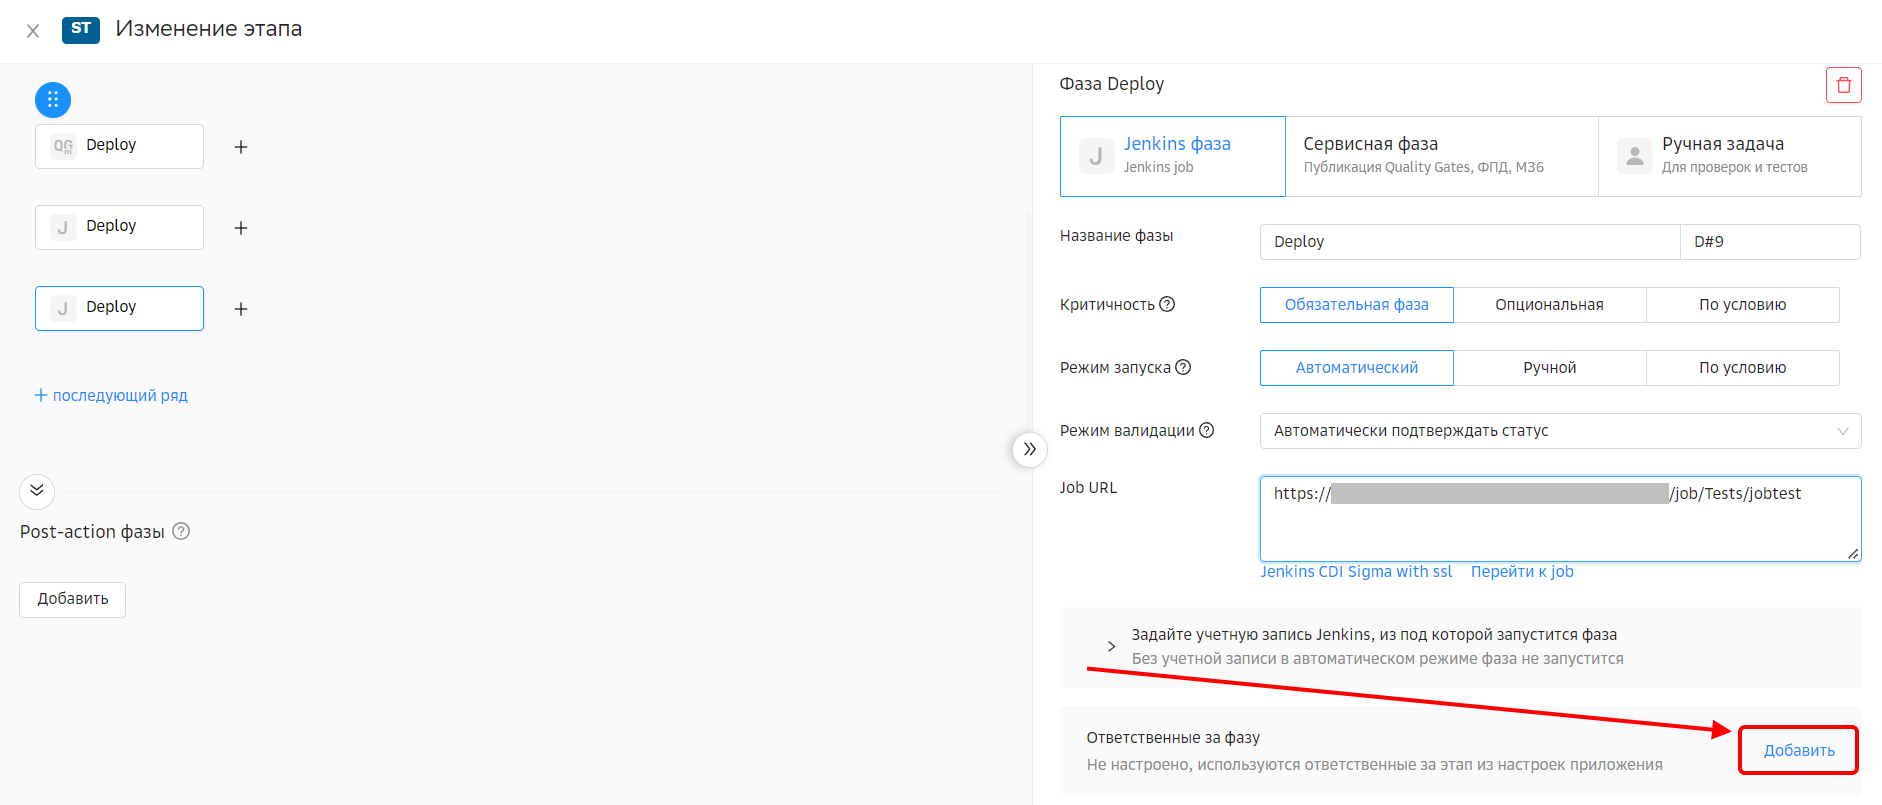
Task: Choose По условию in Критичность row
Action: click(x=1742, y=305)
